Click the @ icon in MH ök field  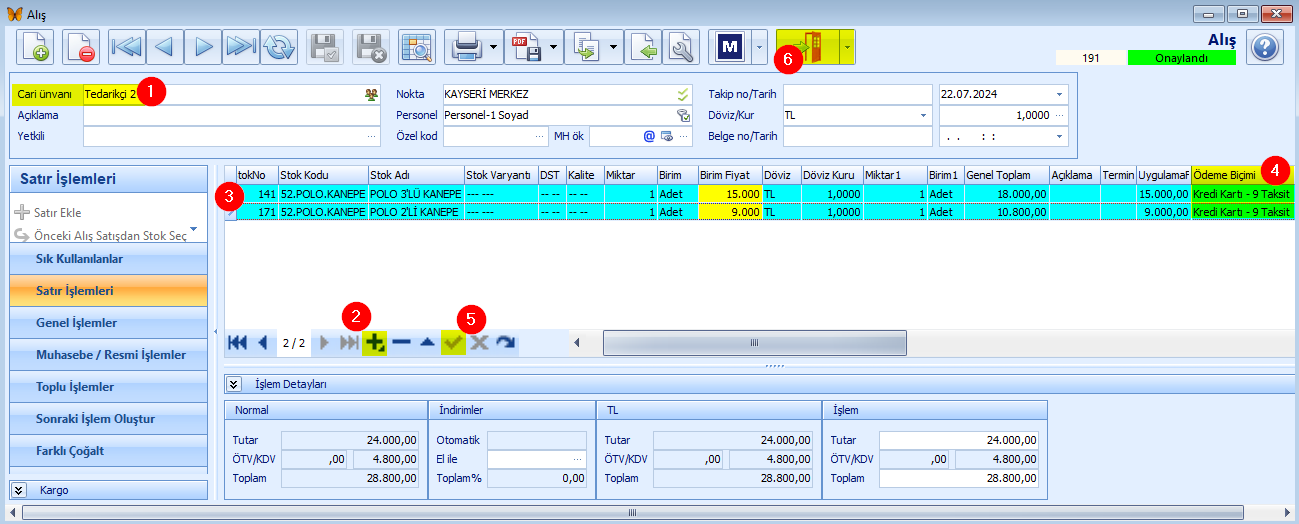pos(648,136)
